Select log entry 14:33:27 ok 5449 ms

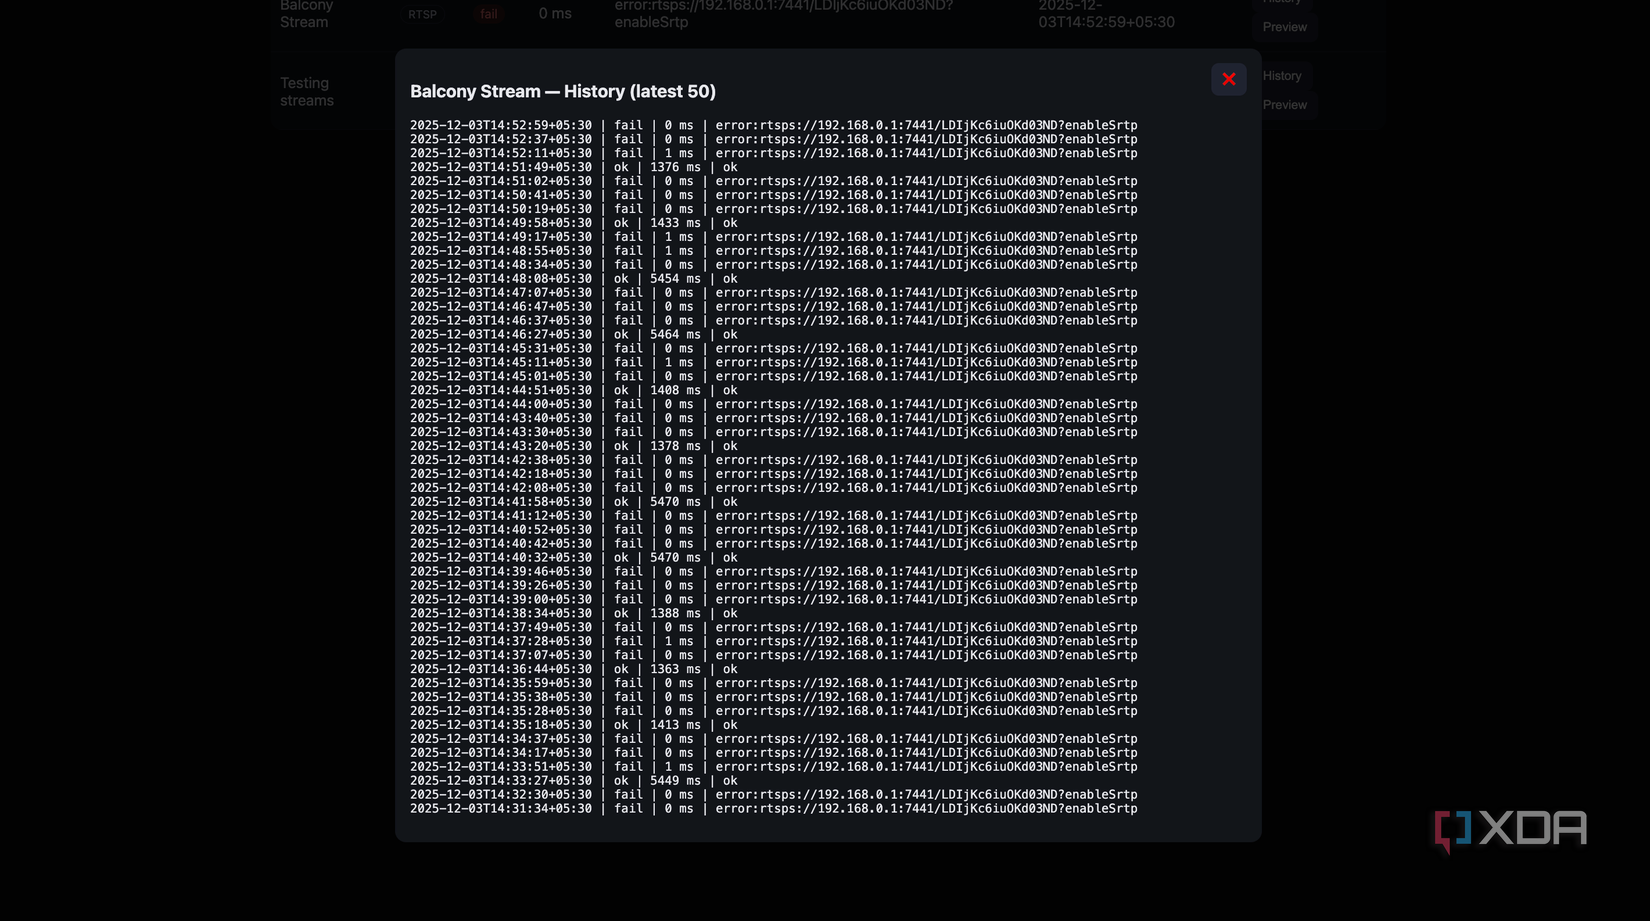click(x=574, y=781)
